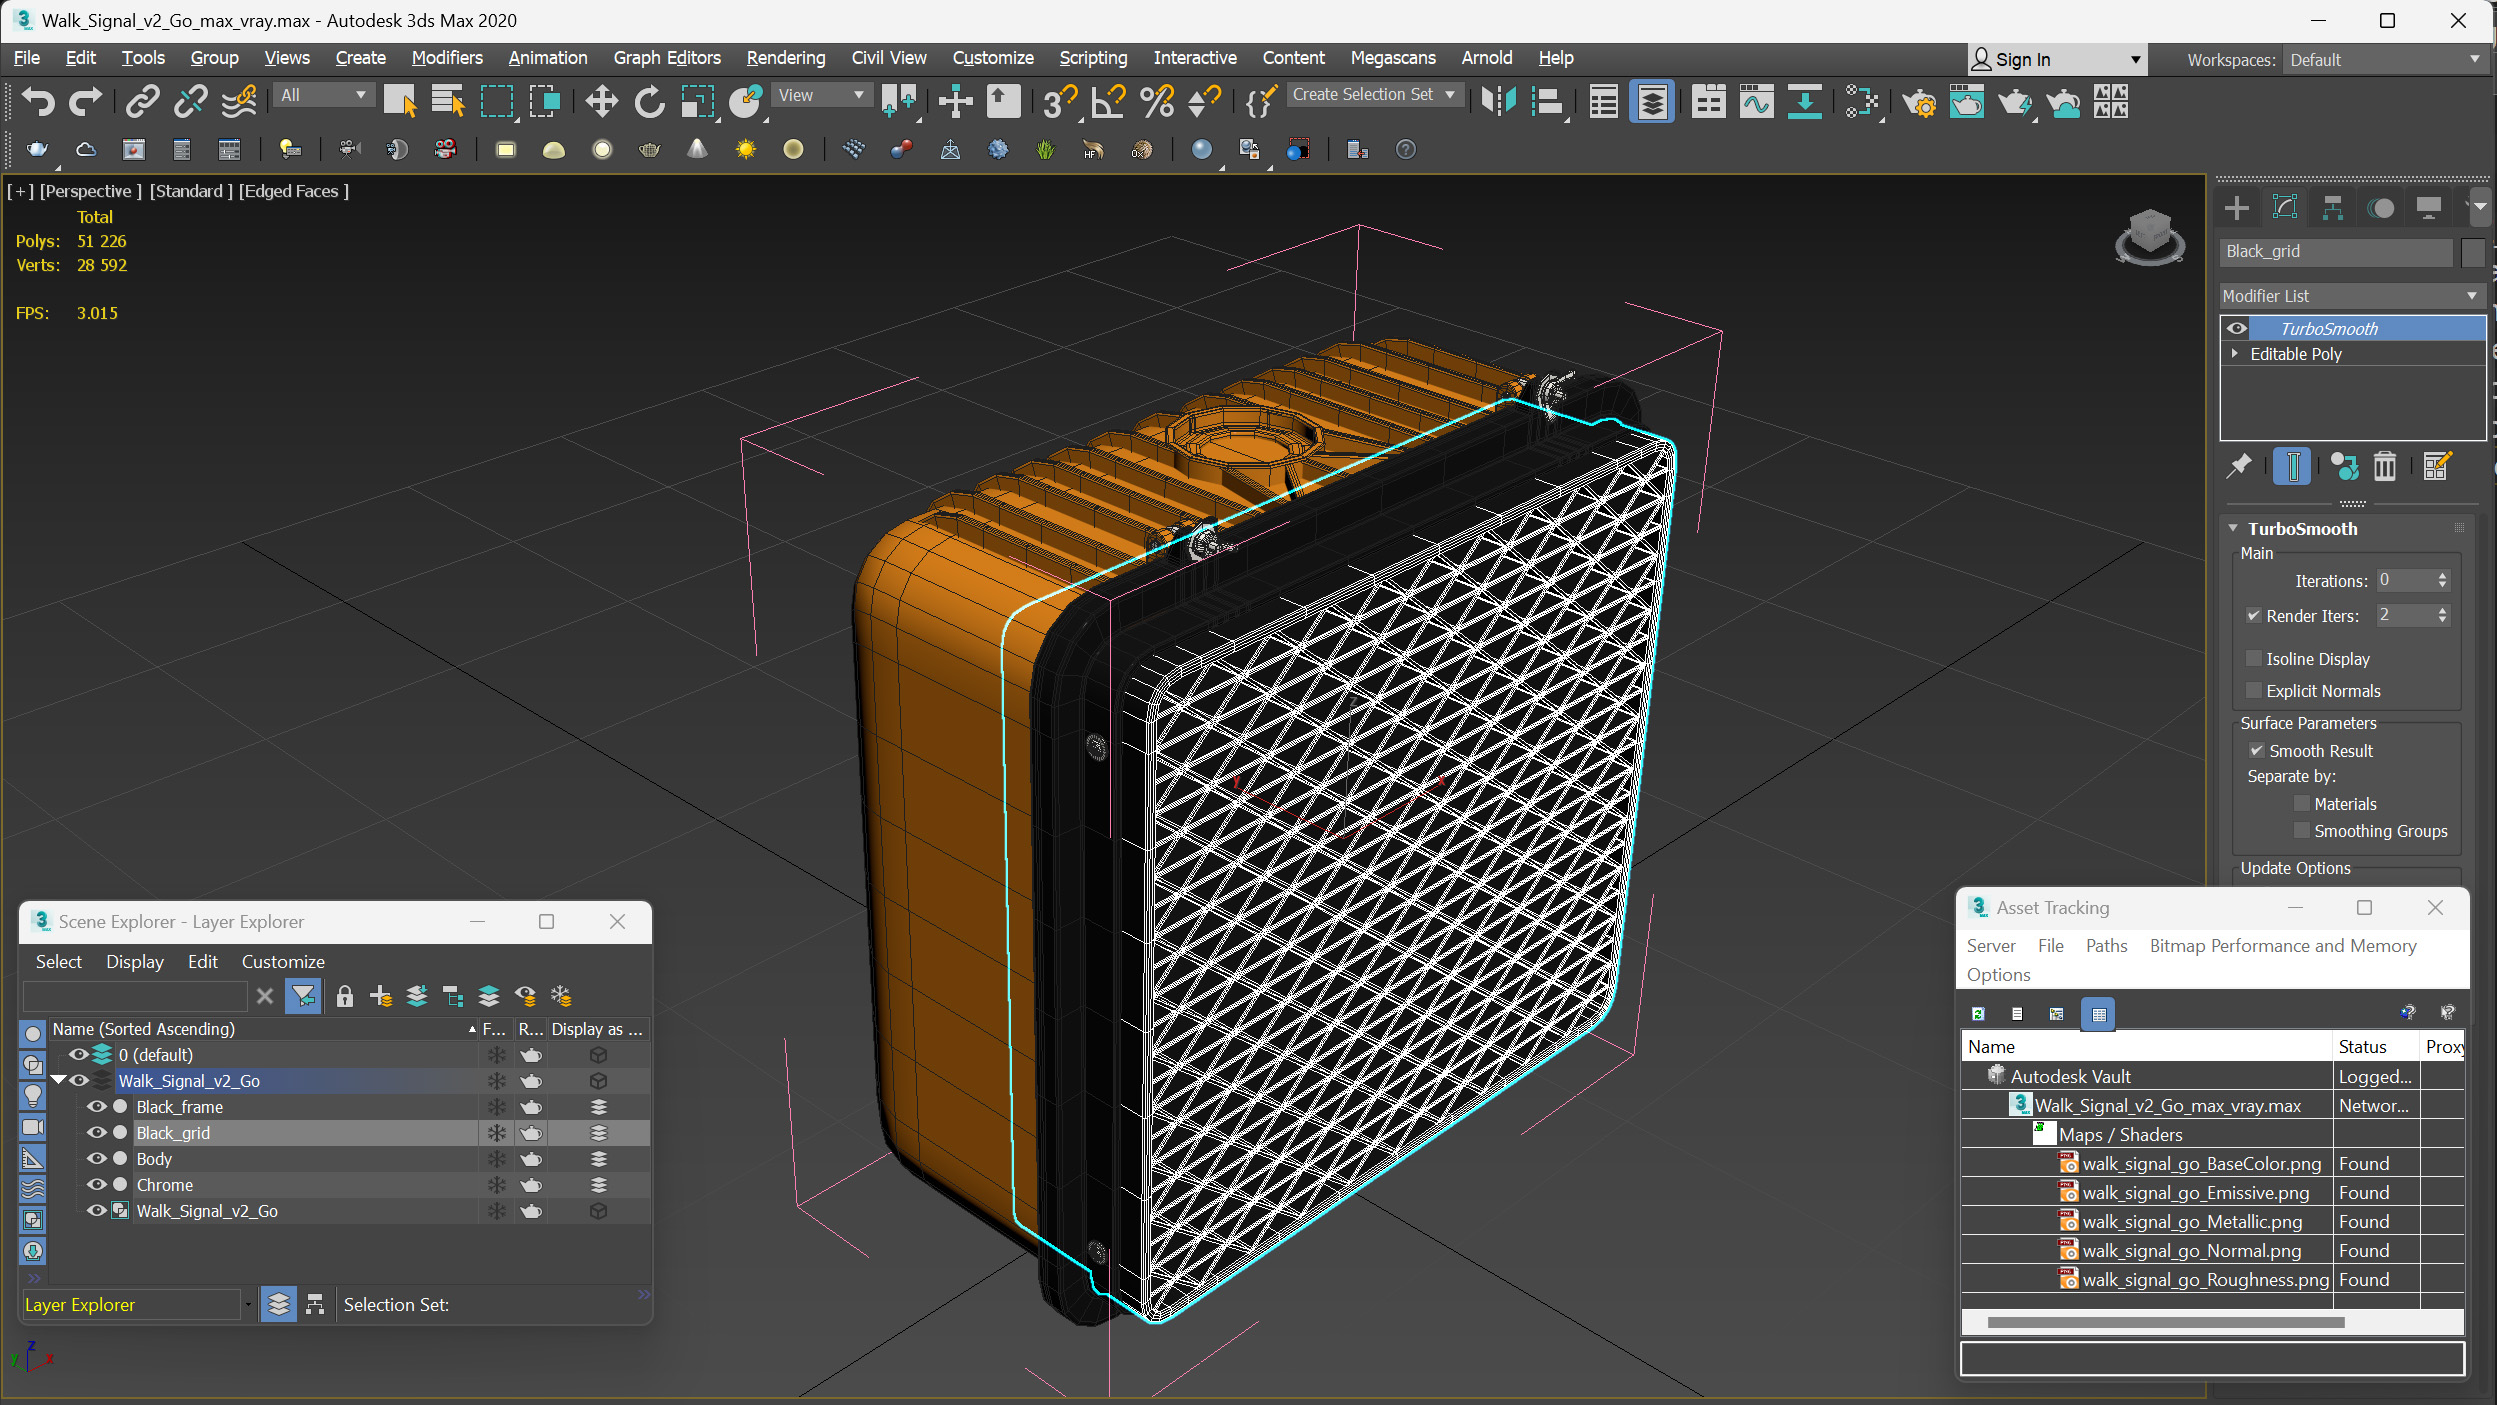Viewport: 2497px width, 1405px height.
Task: Open the Modifier List dropdown
Action: pos(2351,296)
